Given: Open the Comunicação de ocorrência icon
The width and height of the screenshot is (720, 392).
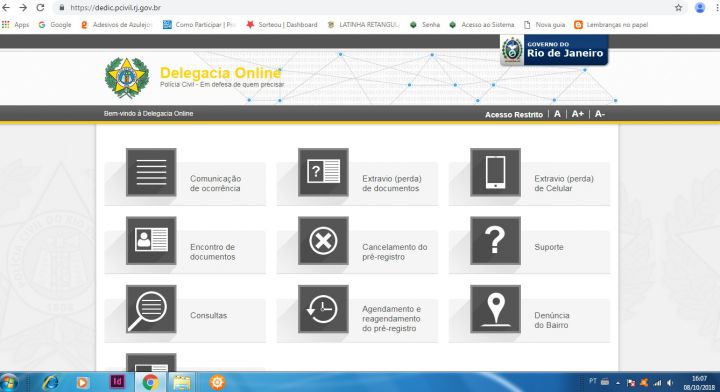Looking at the screenshot, I should [x=151, y=172].
